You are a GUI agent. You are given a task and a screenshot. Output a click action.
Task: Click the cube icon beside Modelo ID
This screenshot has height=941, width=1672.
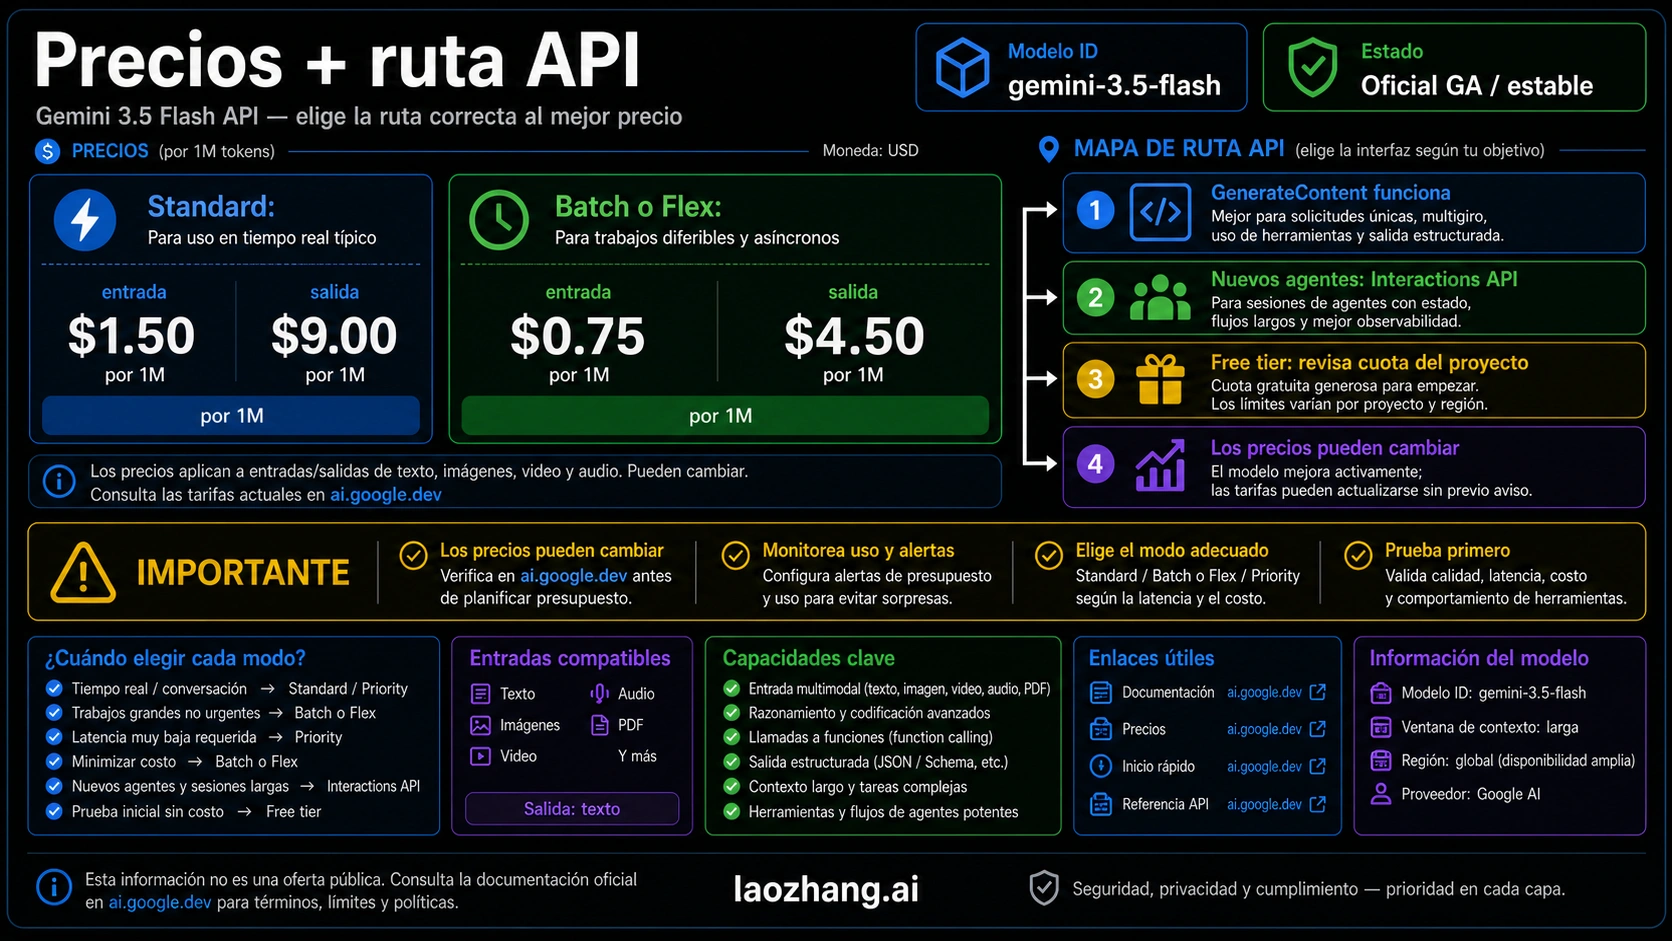pos(961,67)
